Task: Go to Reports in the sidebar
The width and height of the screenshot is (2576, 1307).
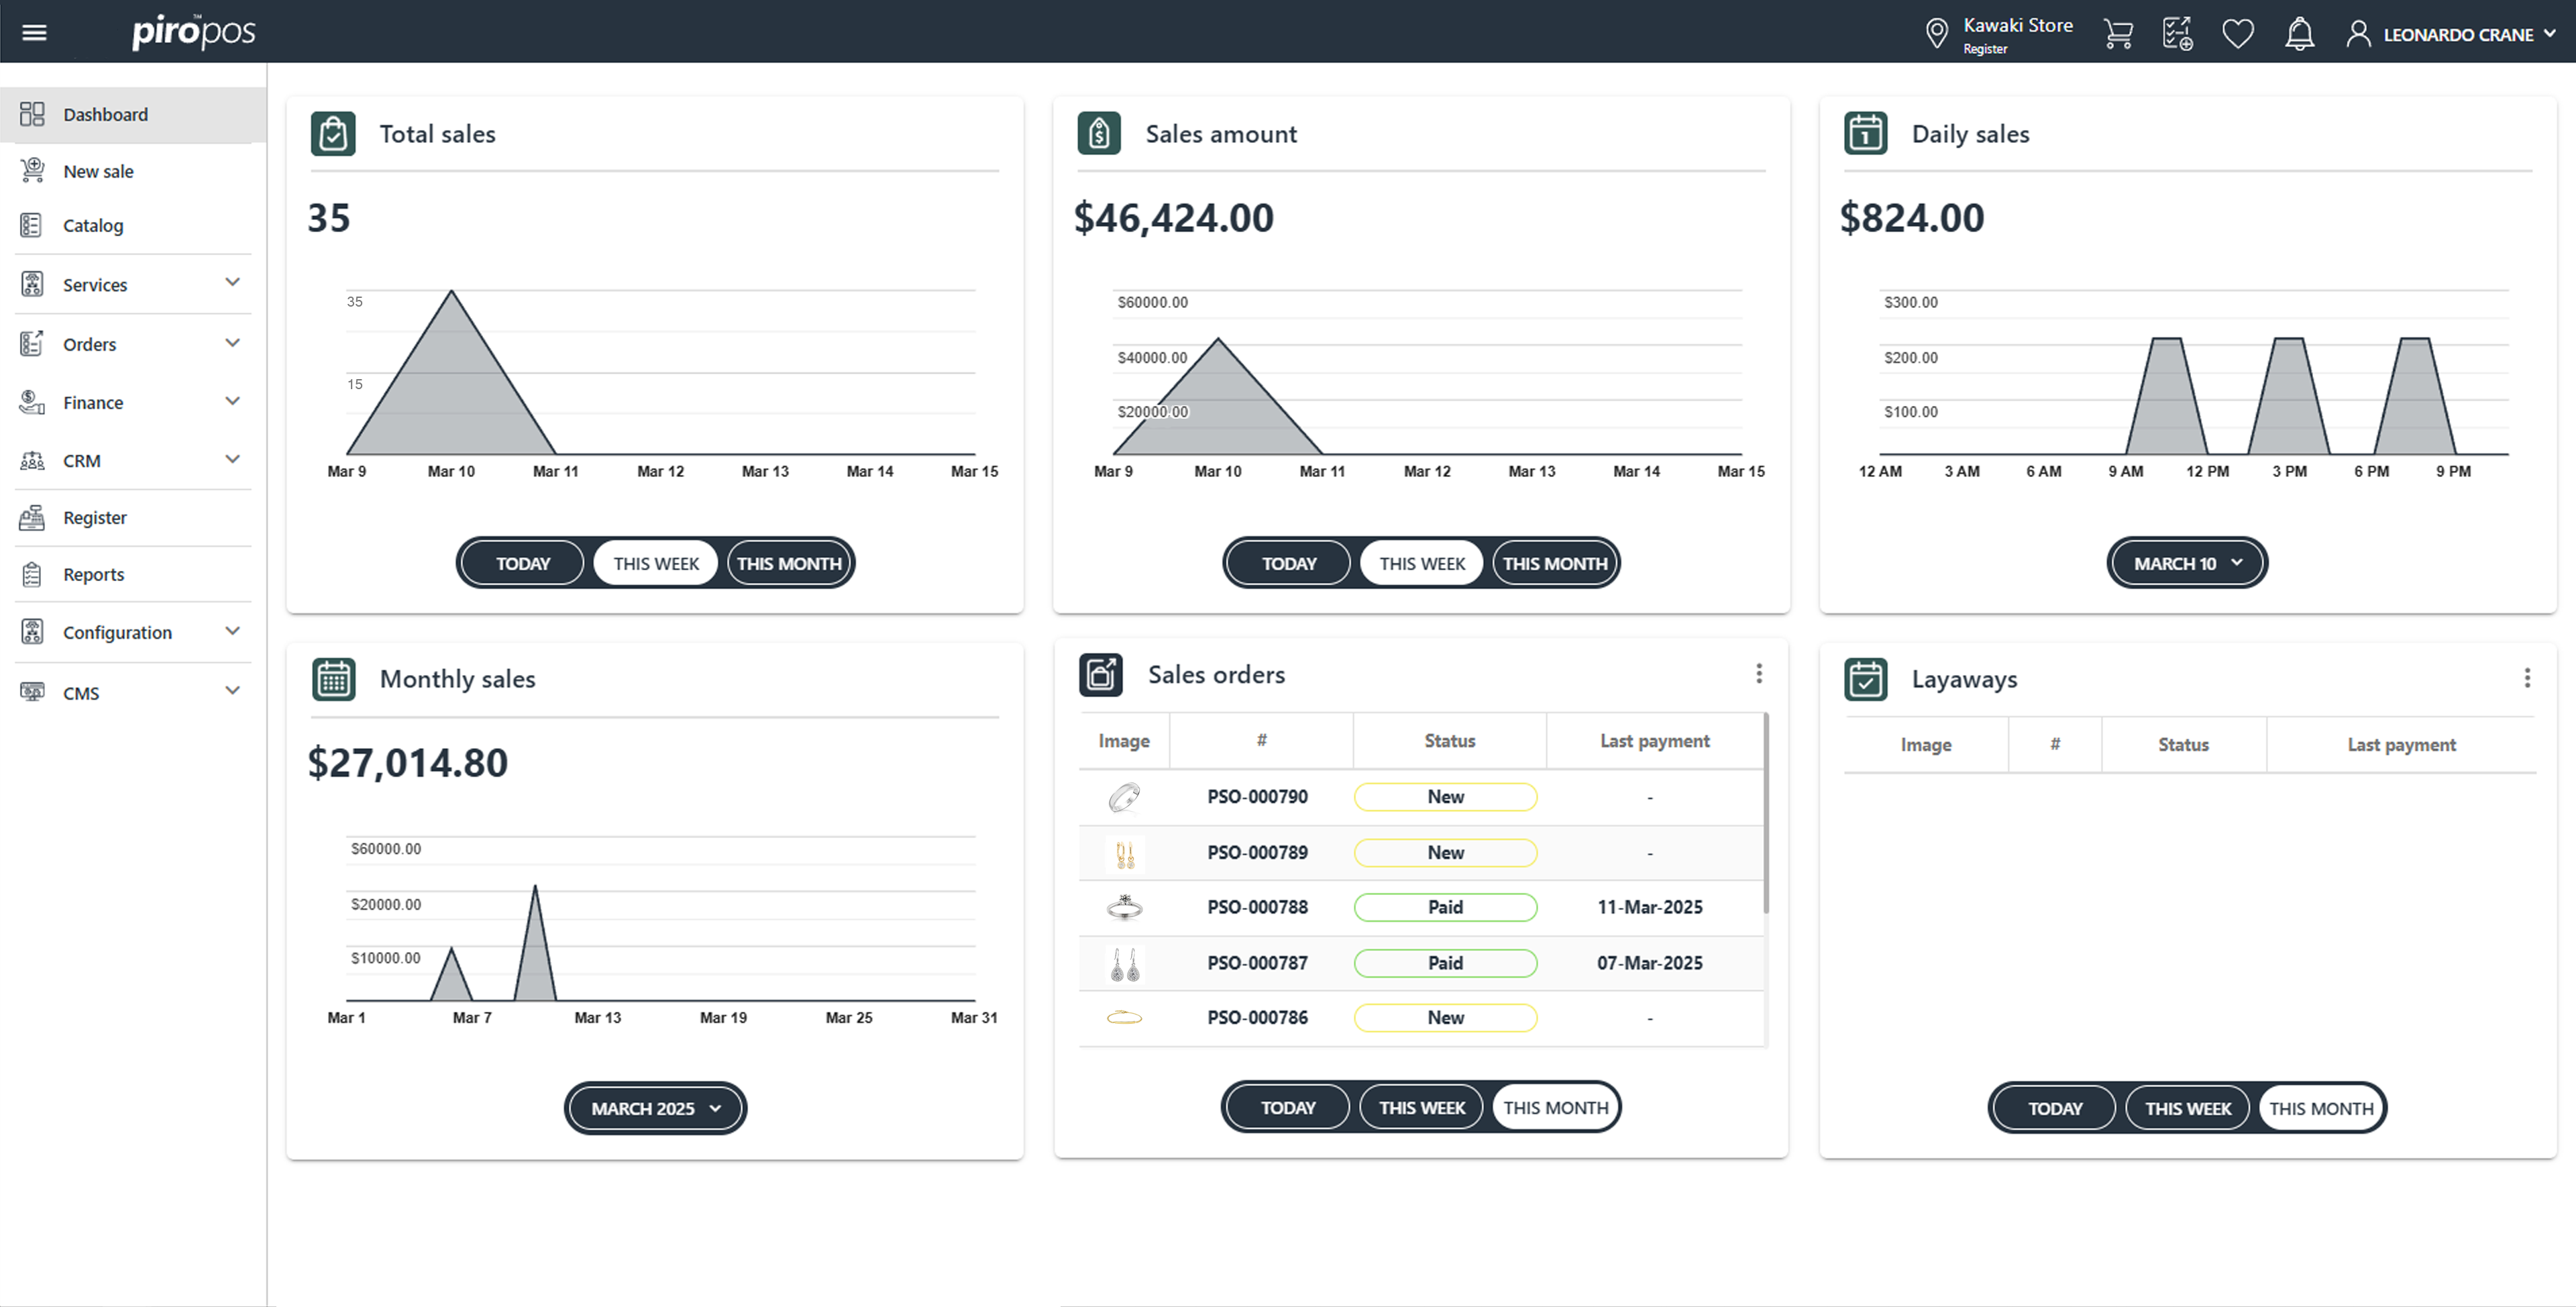Action: click(93, 574)
